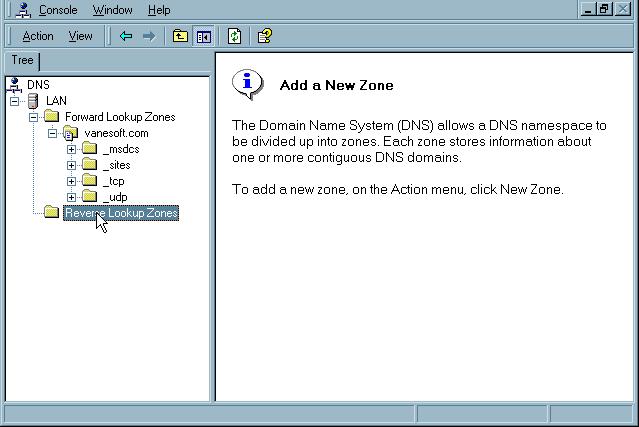639x427 pixels.
Task: Click the Back arrow toolbar icon
Action: coord(126,36)
